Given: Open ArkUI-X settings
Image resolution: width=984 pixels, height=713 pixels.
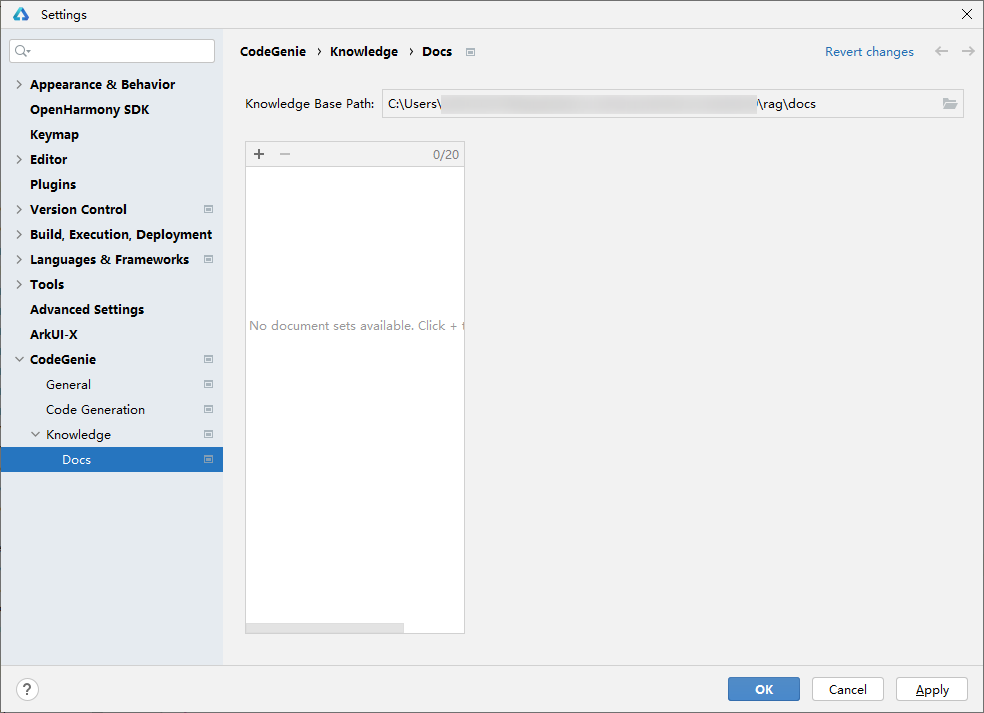Looking at the screenshot, I should [54, 335].
